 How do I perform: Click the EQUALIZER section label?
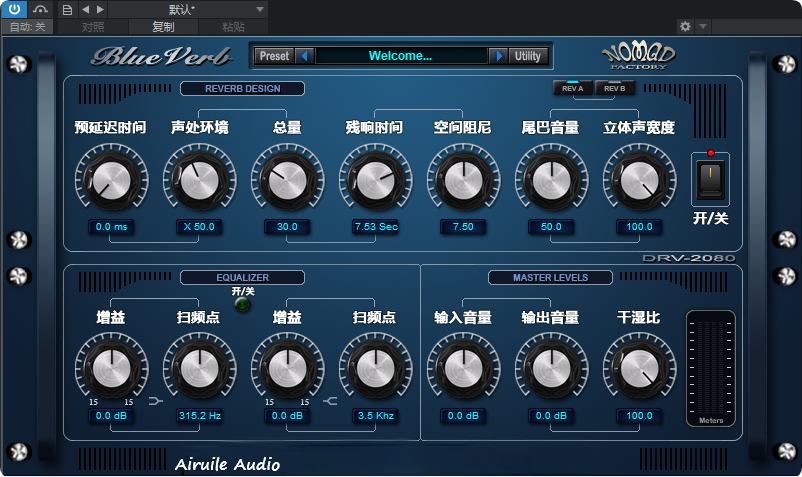[242, 278]
